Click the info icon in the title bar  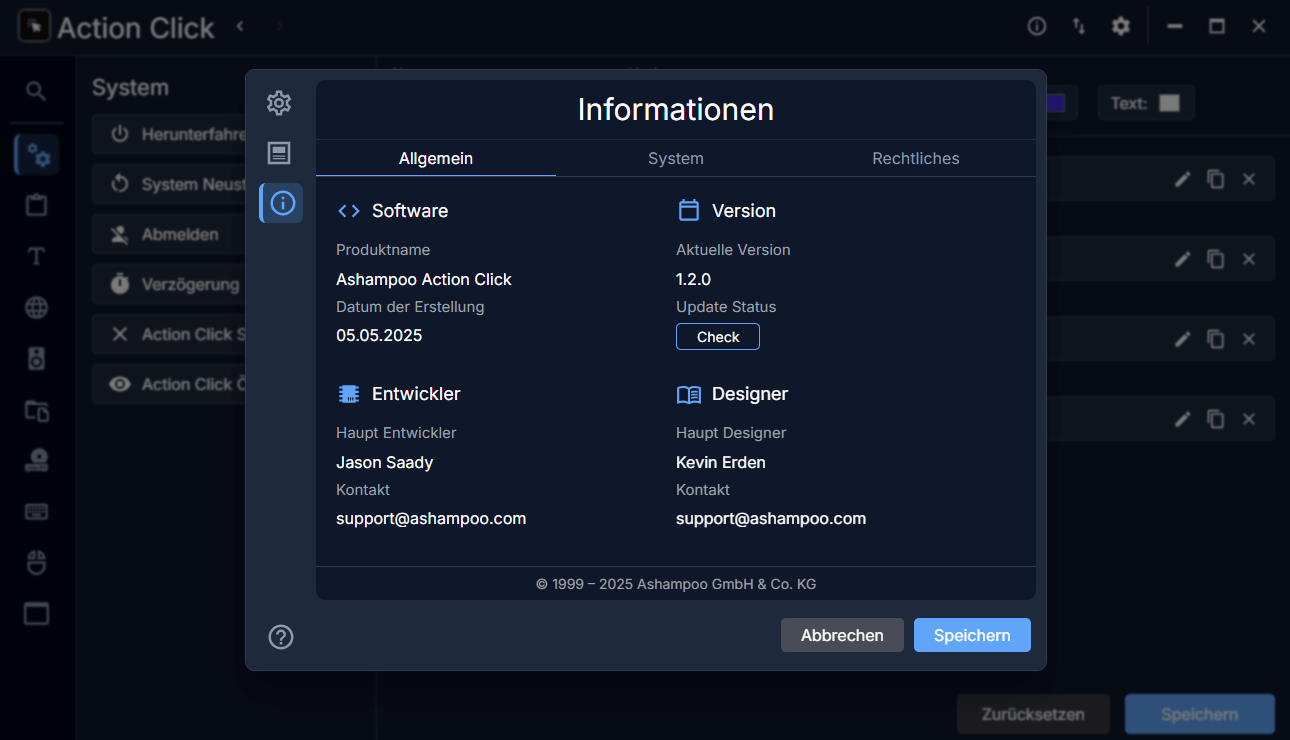coord(1037,26)
